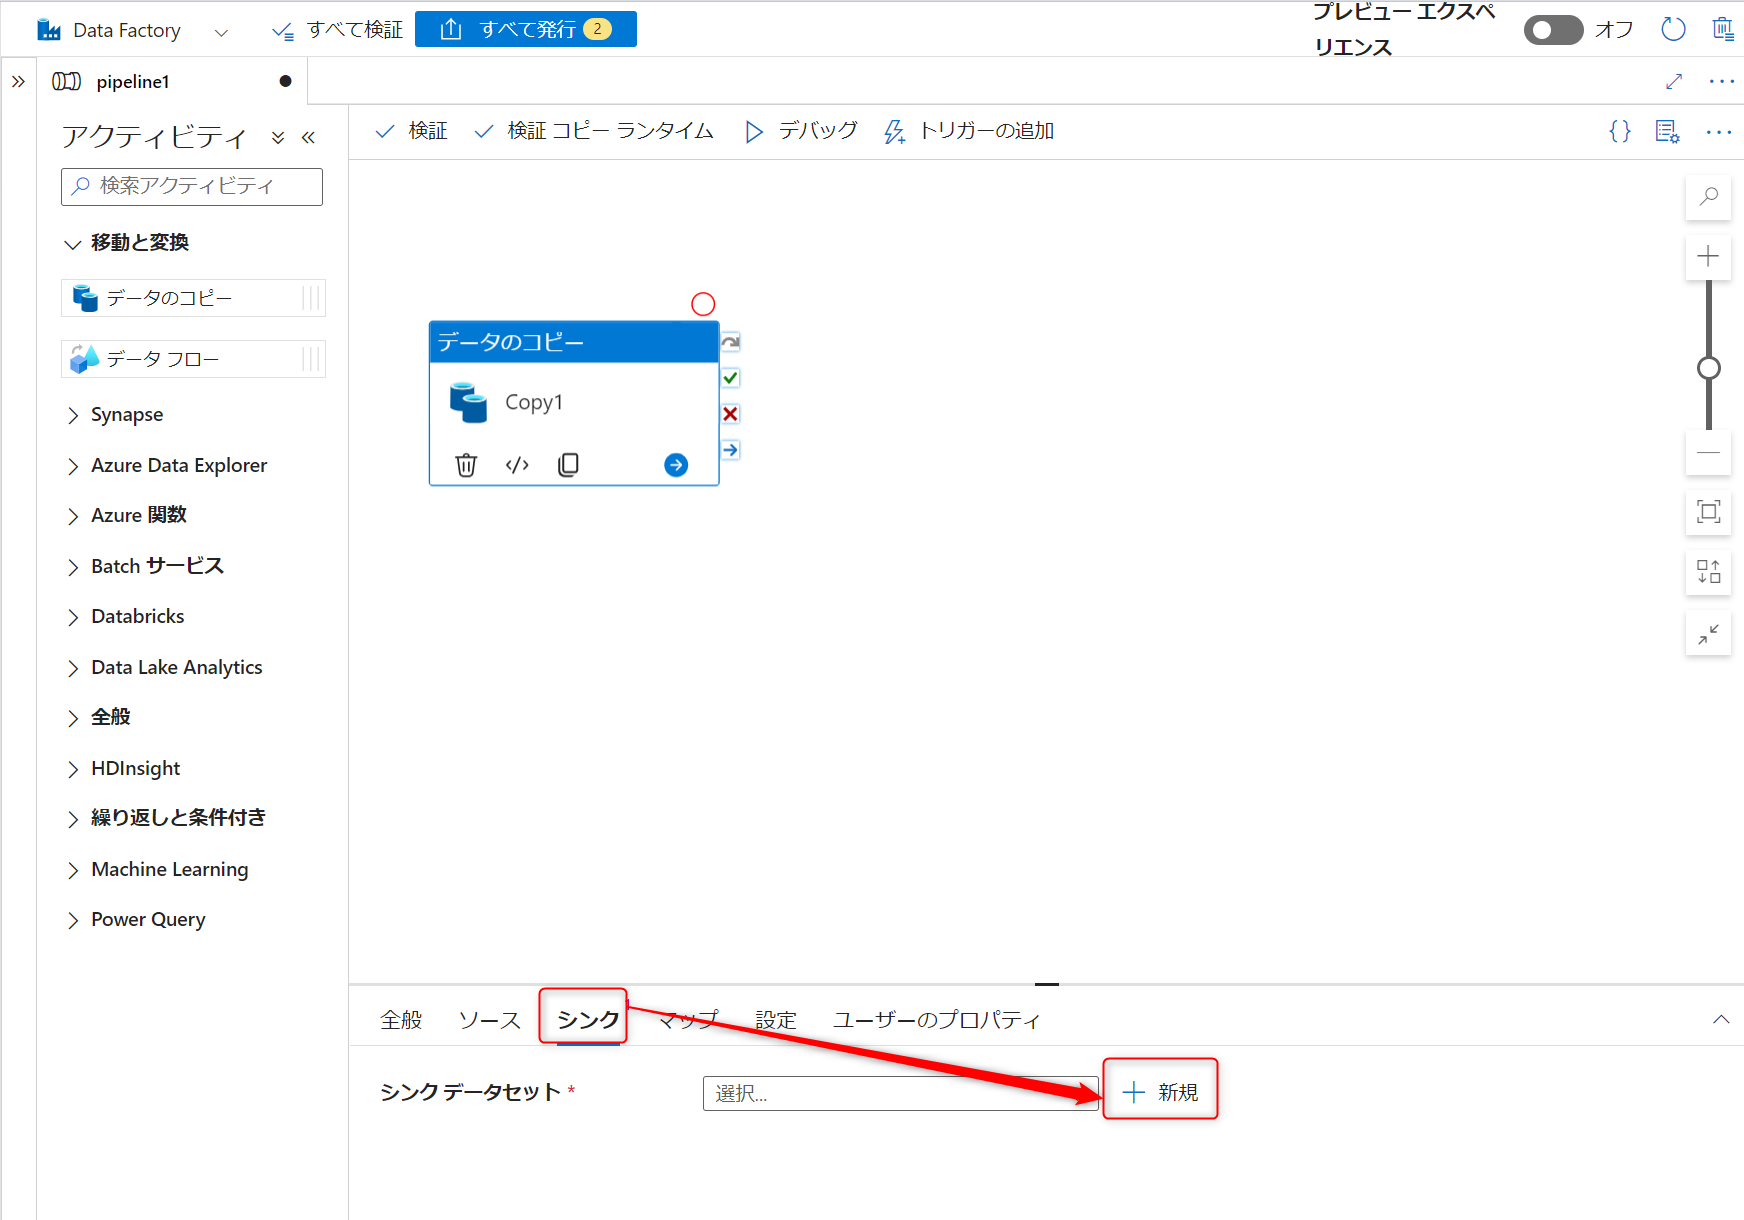Create a new sink dataset with 新規
The height and width of the screenshot is (1220, 1744).
pos(1160,1092)
